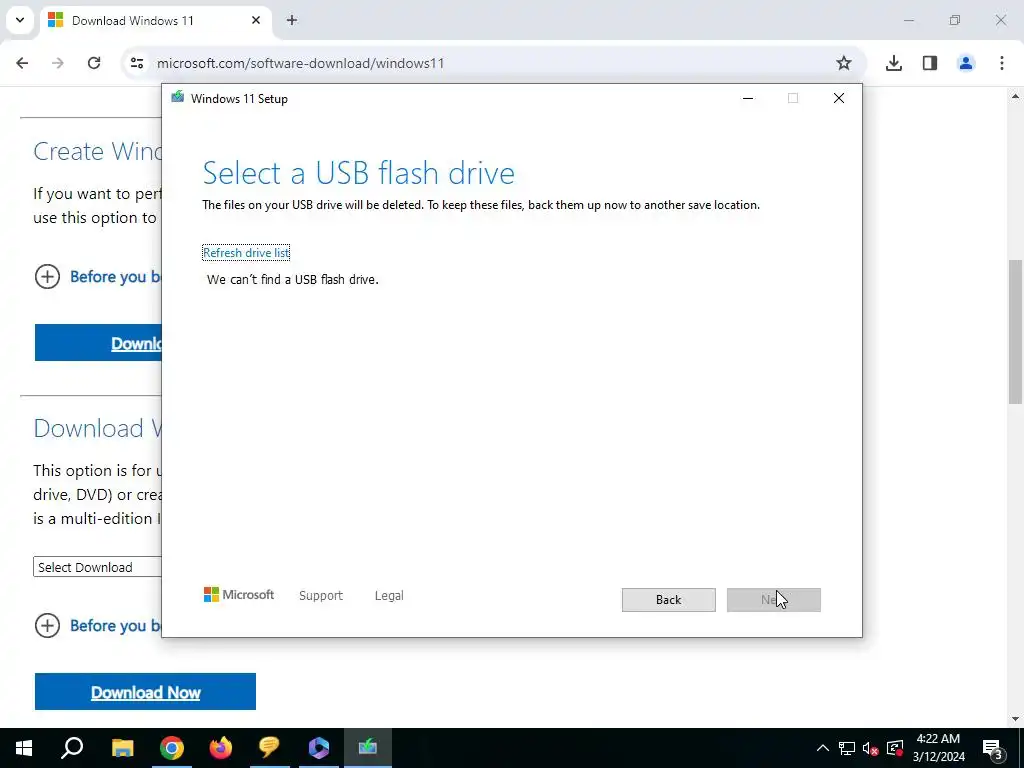Minimize the Windows 11 Setup window
1024x768 pixels.
[x=748, y=98]
